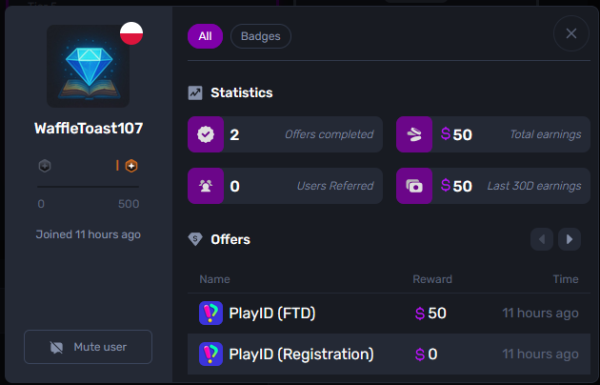
Task: Click the Offers diamond tag icon
Action: click(195, 239)
